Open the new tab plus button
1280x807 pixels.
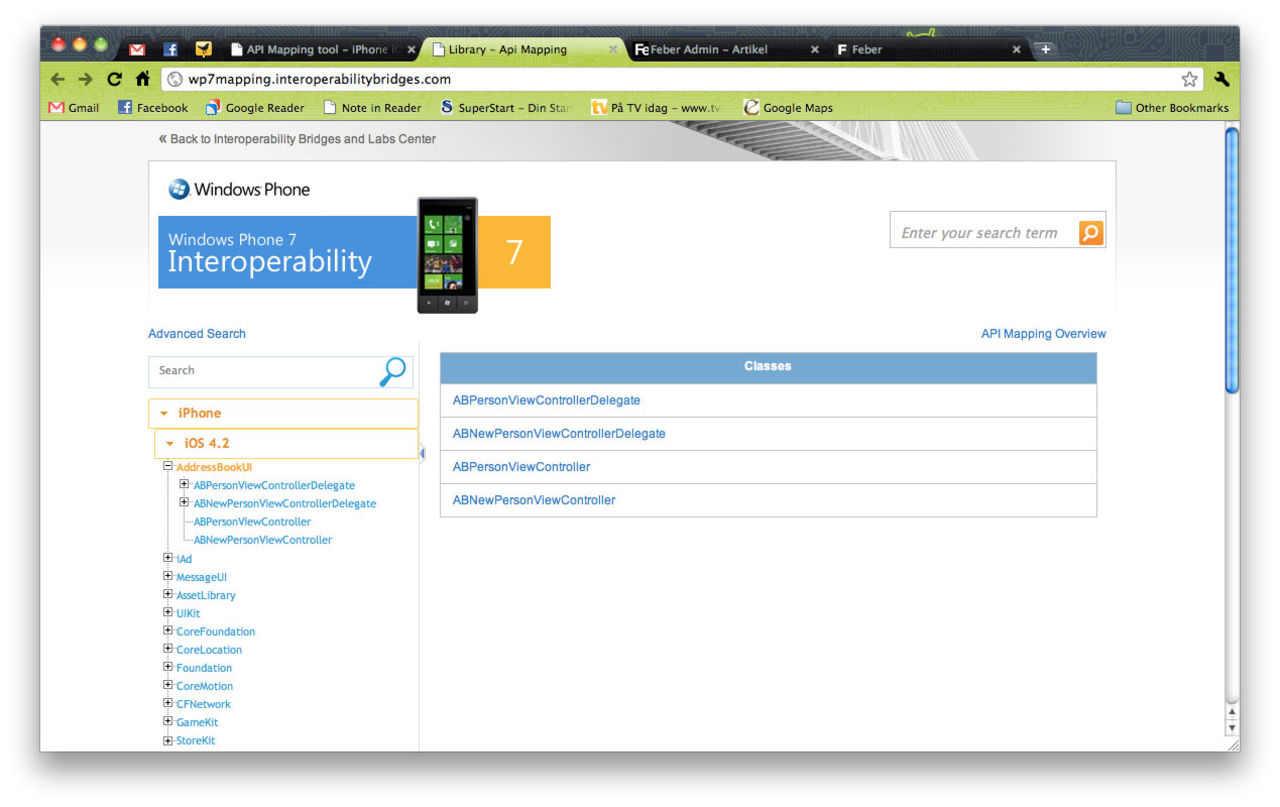point(1045,49)
